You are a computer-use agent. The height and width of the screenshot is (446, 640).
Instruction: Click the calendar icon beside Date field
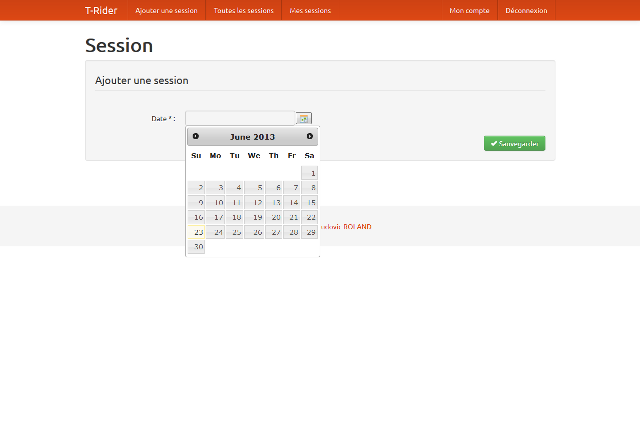[304, 118]
